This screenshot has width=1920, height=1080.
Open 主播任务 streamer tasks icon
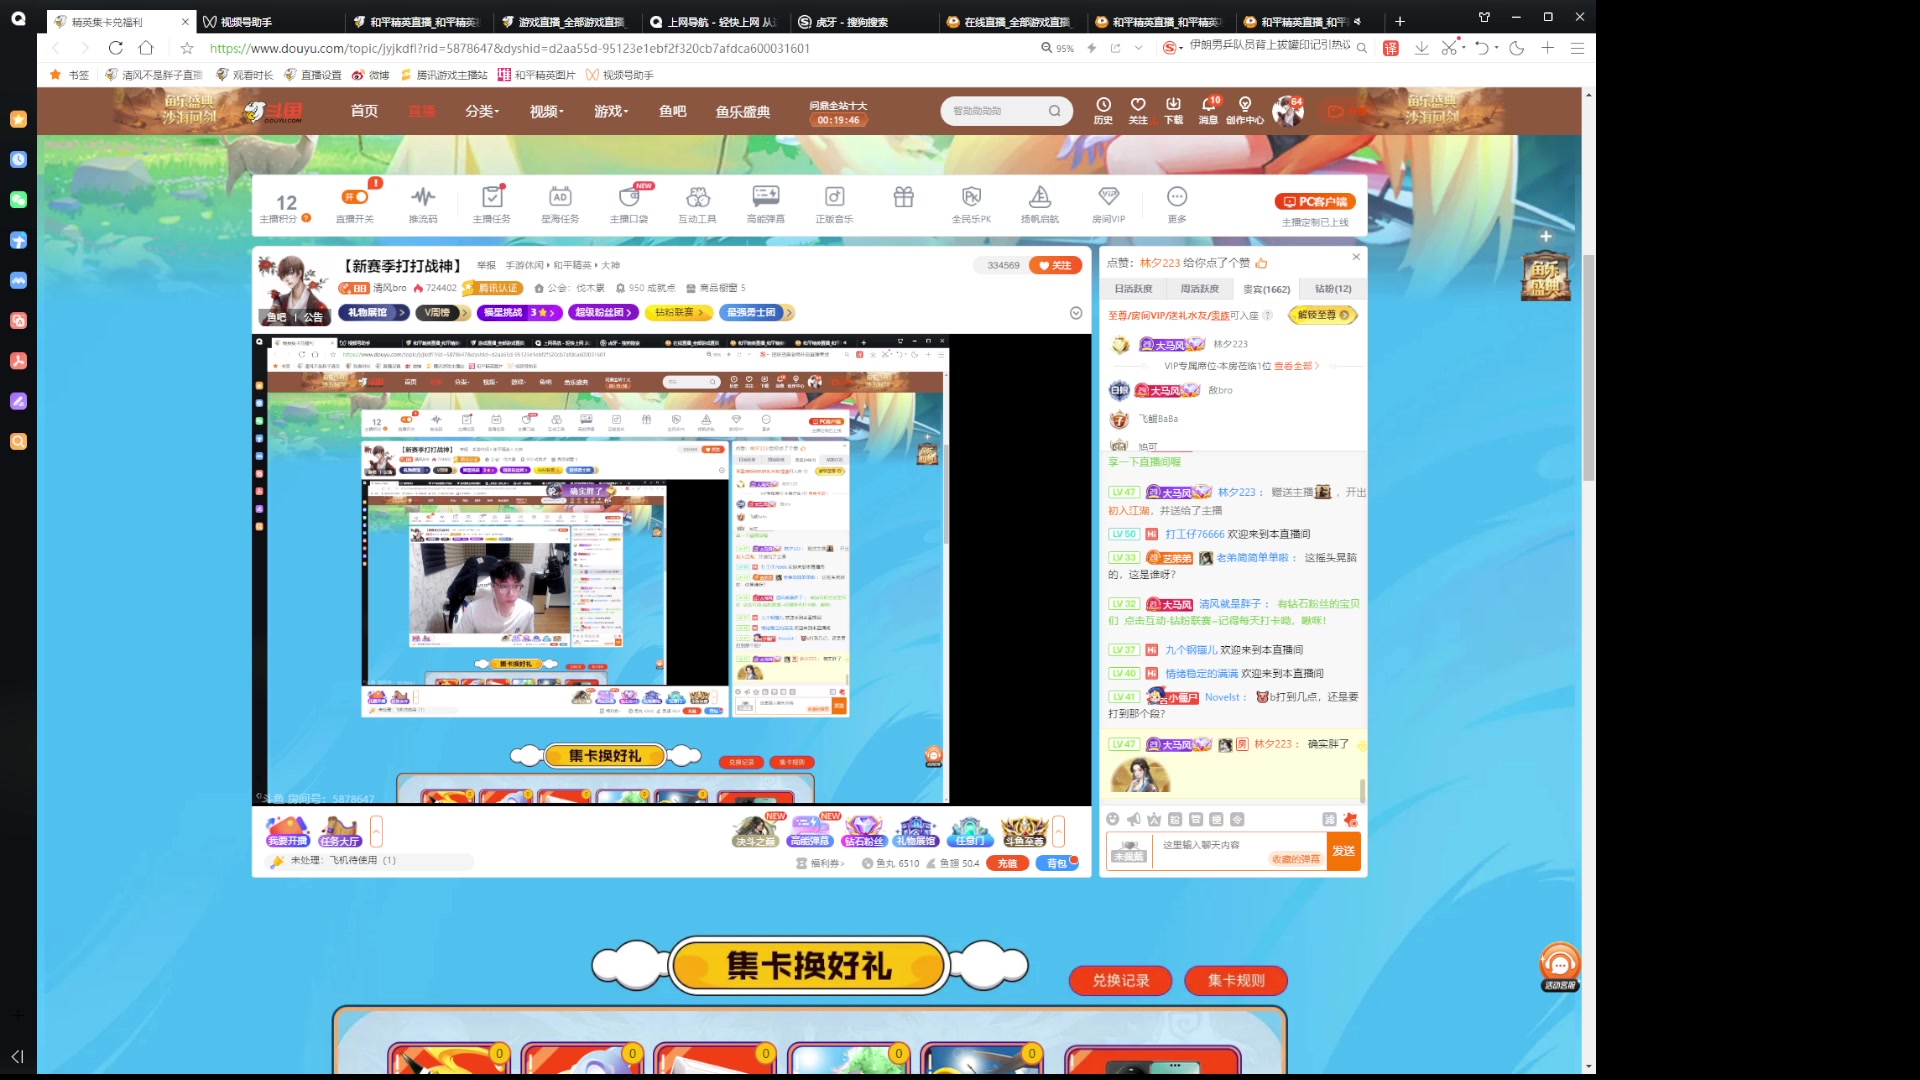[492, 203]
